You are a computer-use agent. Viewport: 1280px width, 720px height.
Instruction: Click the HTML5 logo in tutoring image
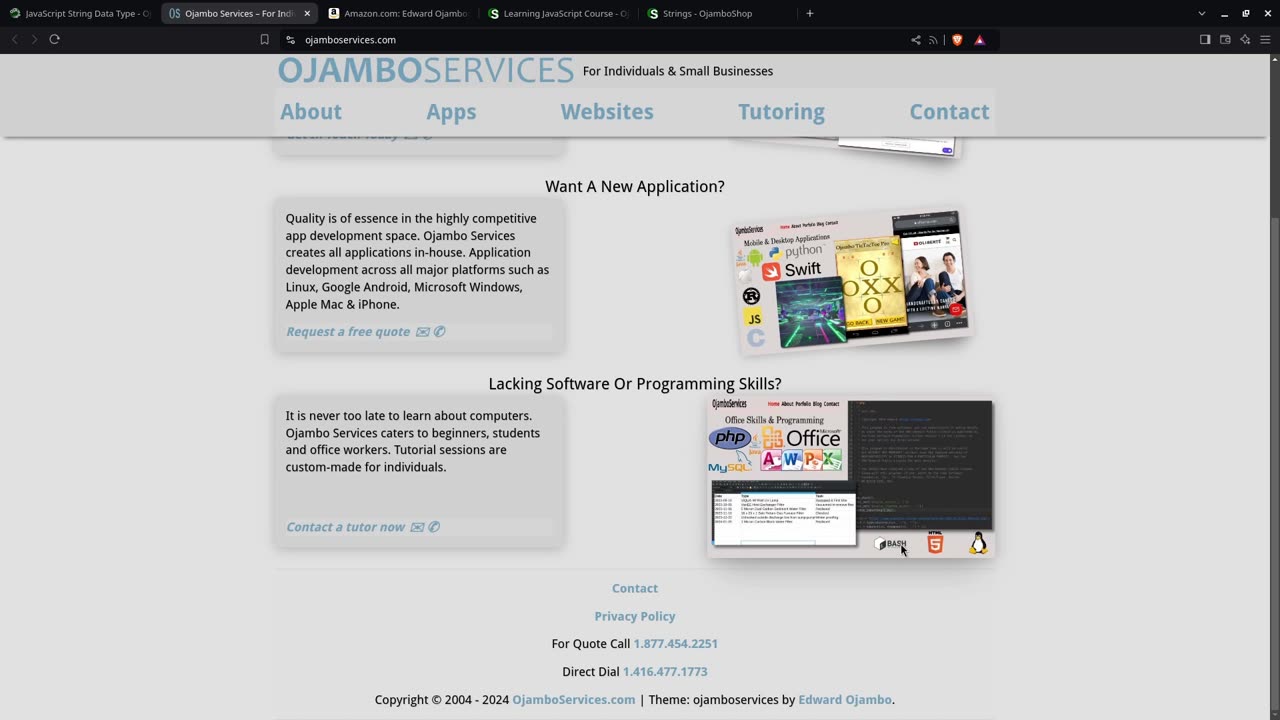[935, 544]
